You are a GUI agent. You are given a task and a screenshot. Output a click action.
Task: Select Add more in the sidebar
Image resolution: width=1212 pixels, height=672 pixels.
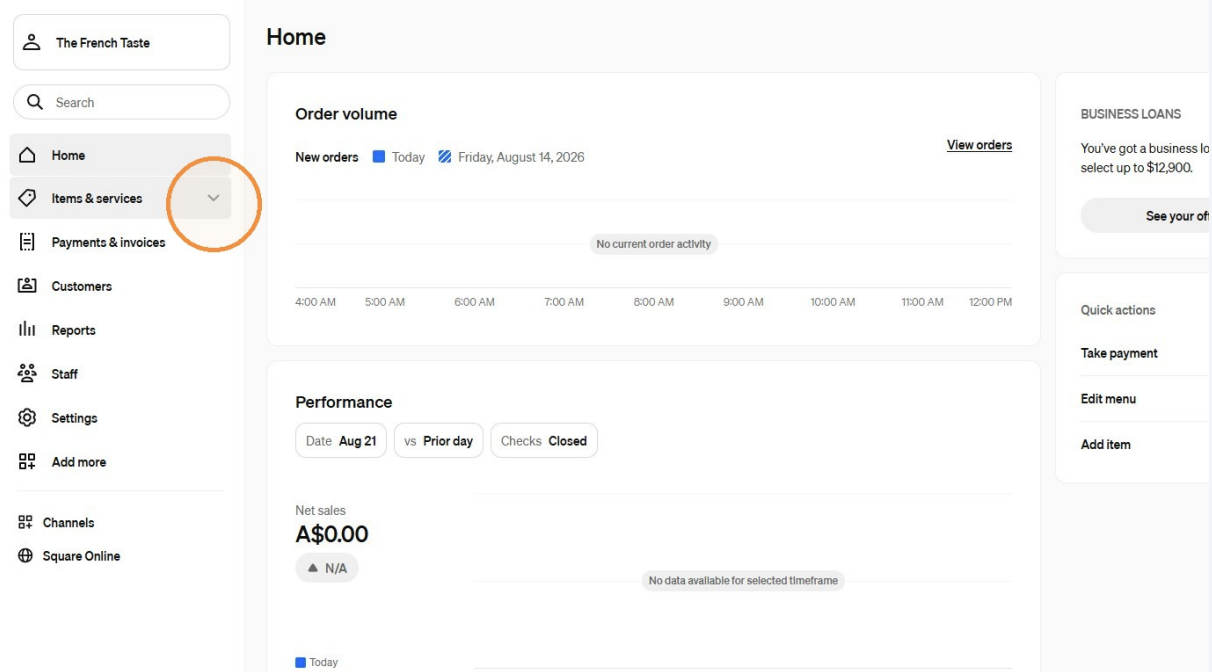(120, 462)
